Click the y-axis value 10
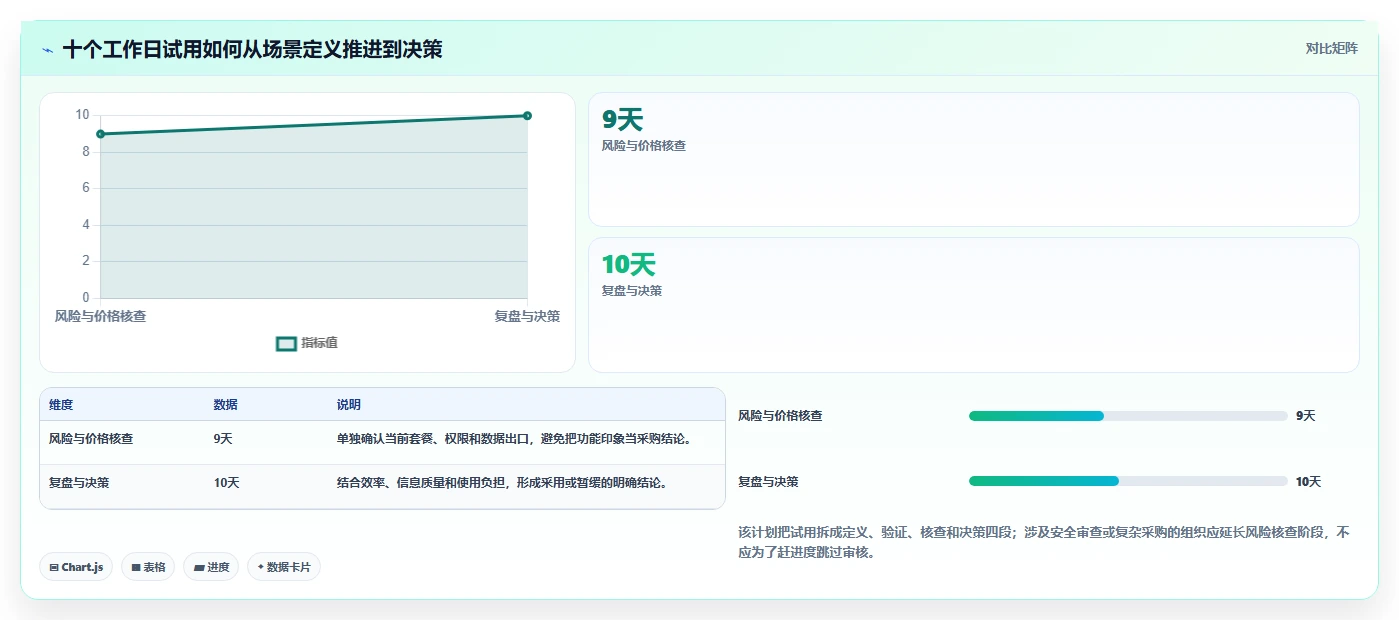The width and height of the screenshot is (1399, 620). (x=82, y=115)
